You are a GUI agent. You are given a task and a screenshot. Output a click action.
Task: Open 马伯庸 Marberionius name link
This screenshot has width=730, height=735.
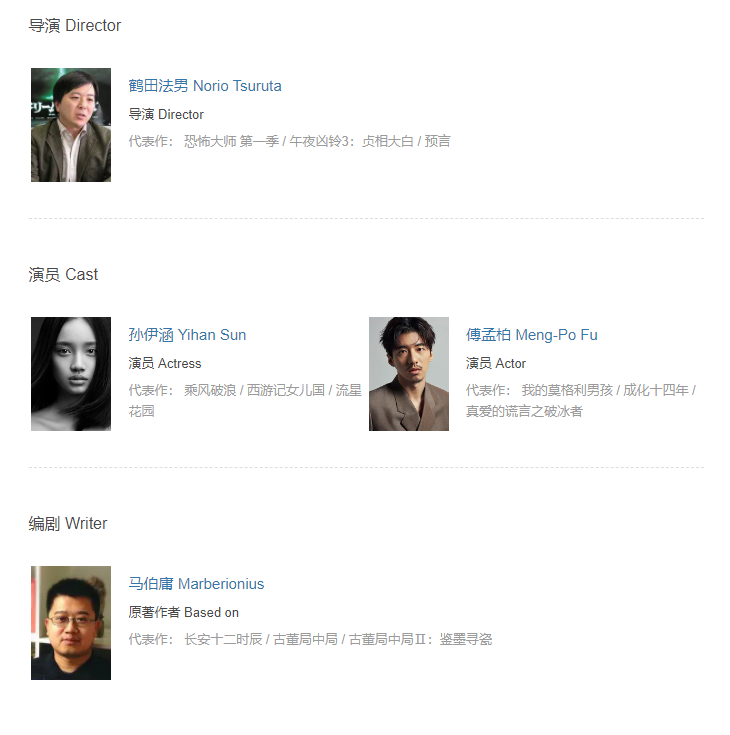[x=196, y=584]
